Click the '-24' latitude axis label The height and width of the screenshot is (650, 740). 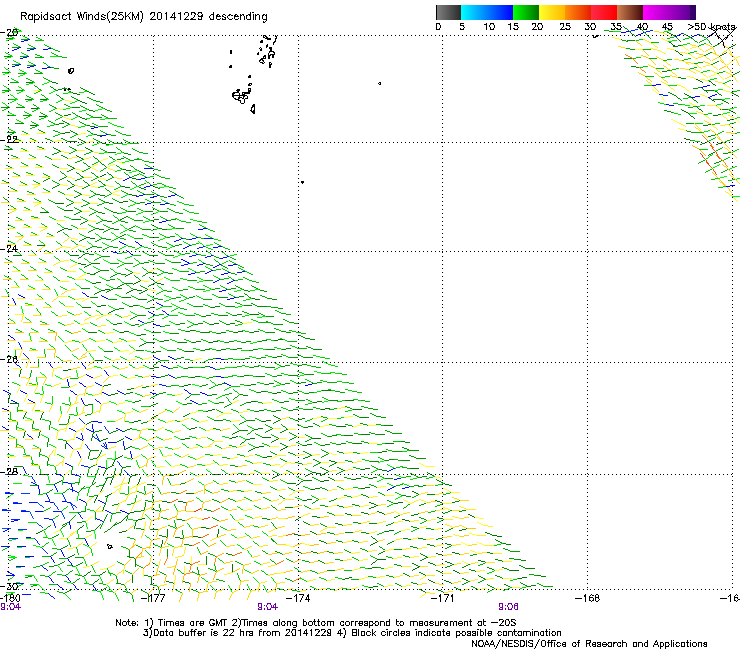click(x=9, y=248)
